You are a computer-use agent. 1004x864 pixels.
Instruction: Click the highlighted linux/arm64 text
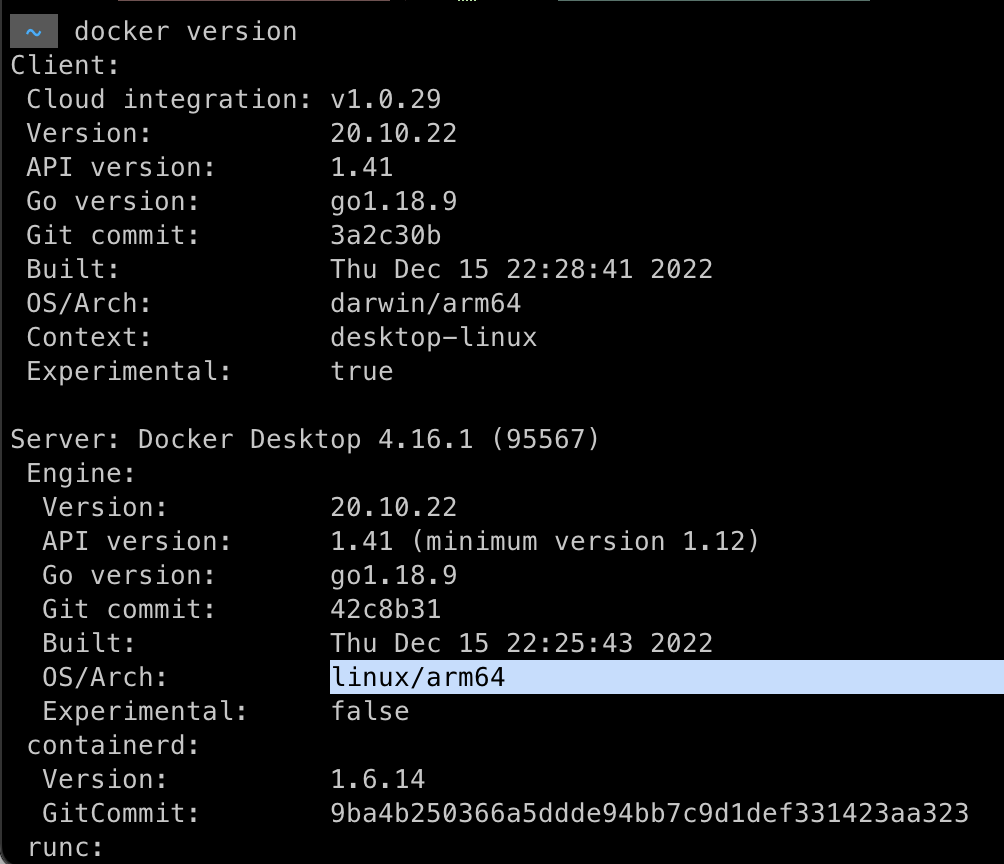point(418,678)
